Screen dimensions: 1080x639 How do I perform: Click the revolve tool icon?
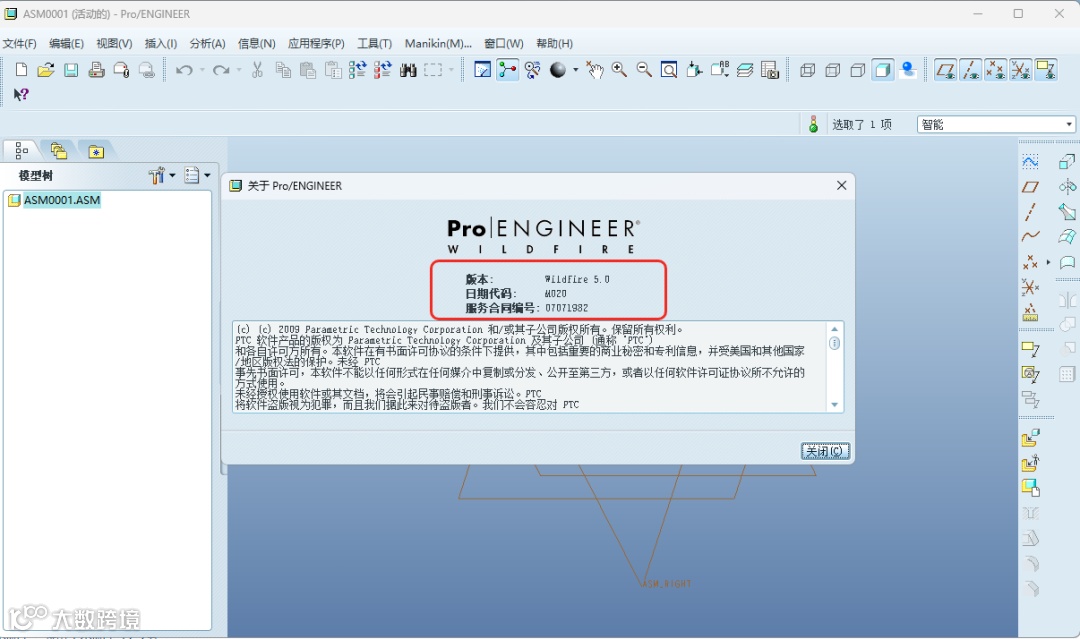1067,187
